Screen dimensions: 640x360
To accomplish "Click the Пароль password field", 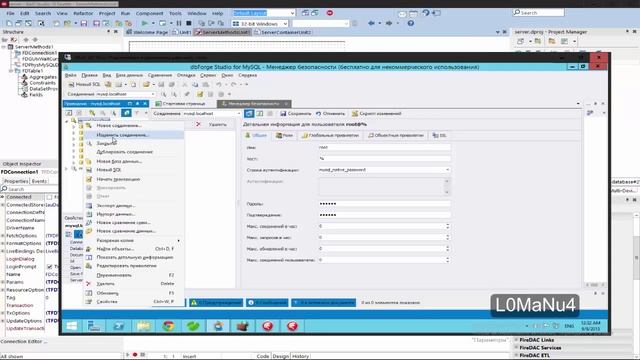I will 384,203.
